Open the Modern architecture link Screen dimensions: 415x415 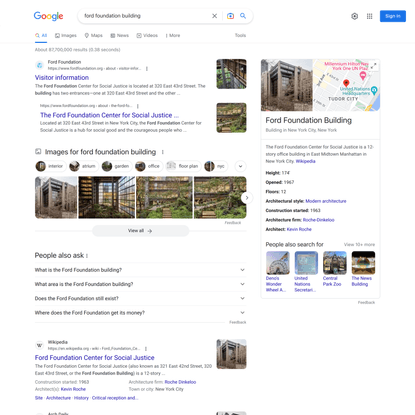point(326,201)
